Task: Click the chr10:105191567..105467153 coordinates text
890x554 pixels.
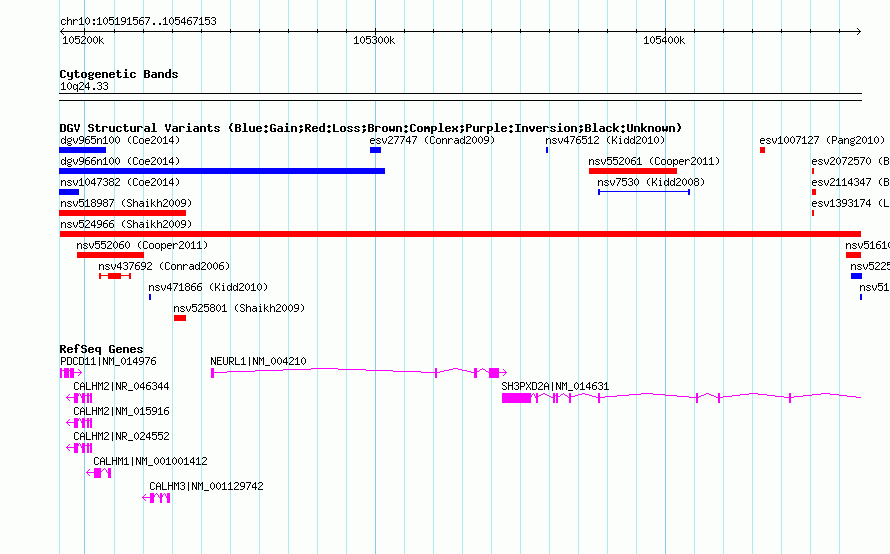Action: point(138,21)
